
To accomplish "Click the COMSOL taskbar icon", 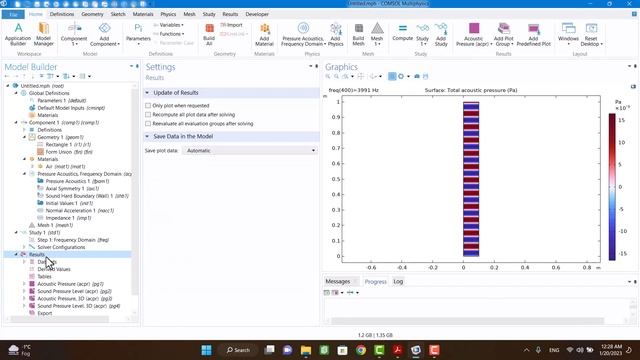I will point(416,350).
